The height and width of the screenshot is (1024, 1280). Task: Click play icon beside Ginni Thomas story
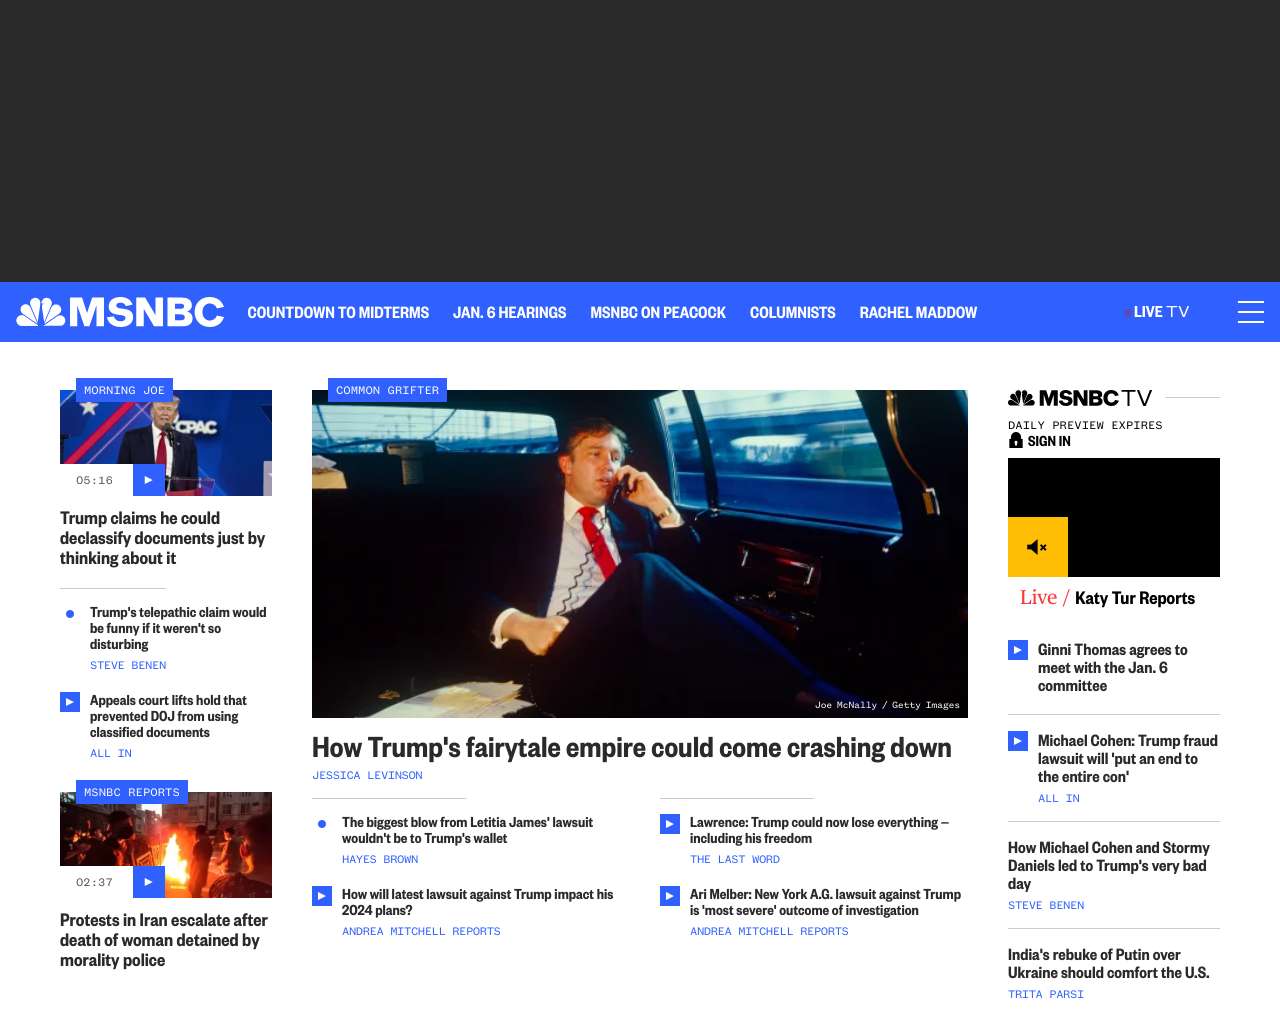point(1018,650)
